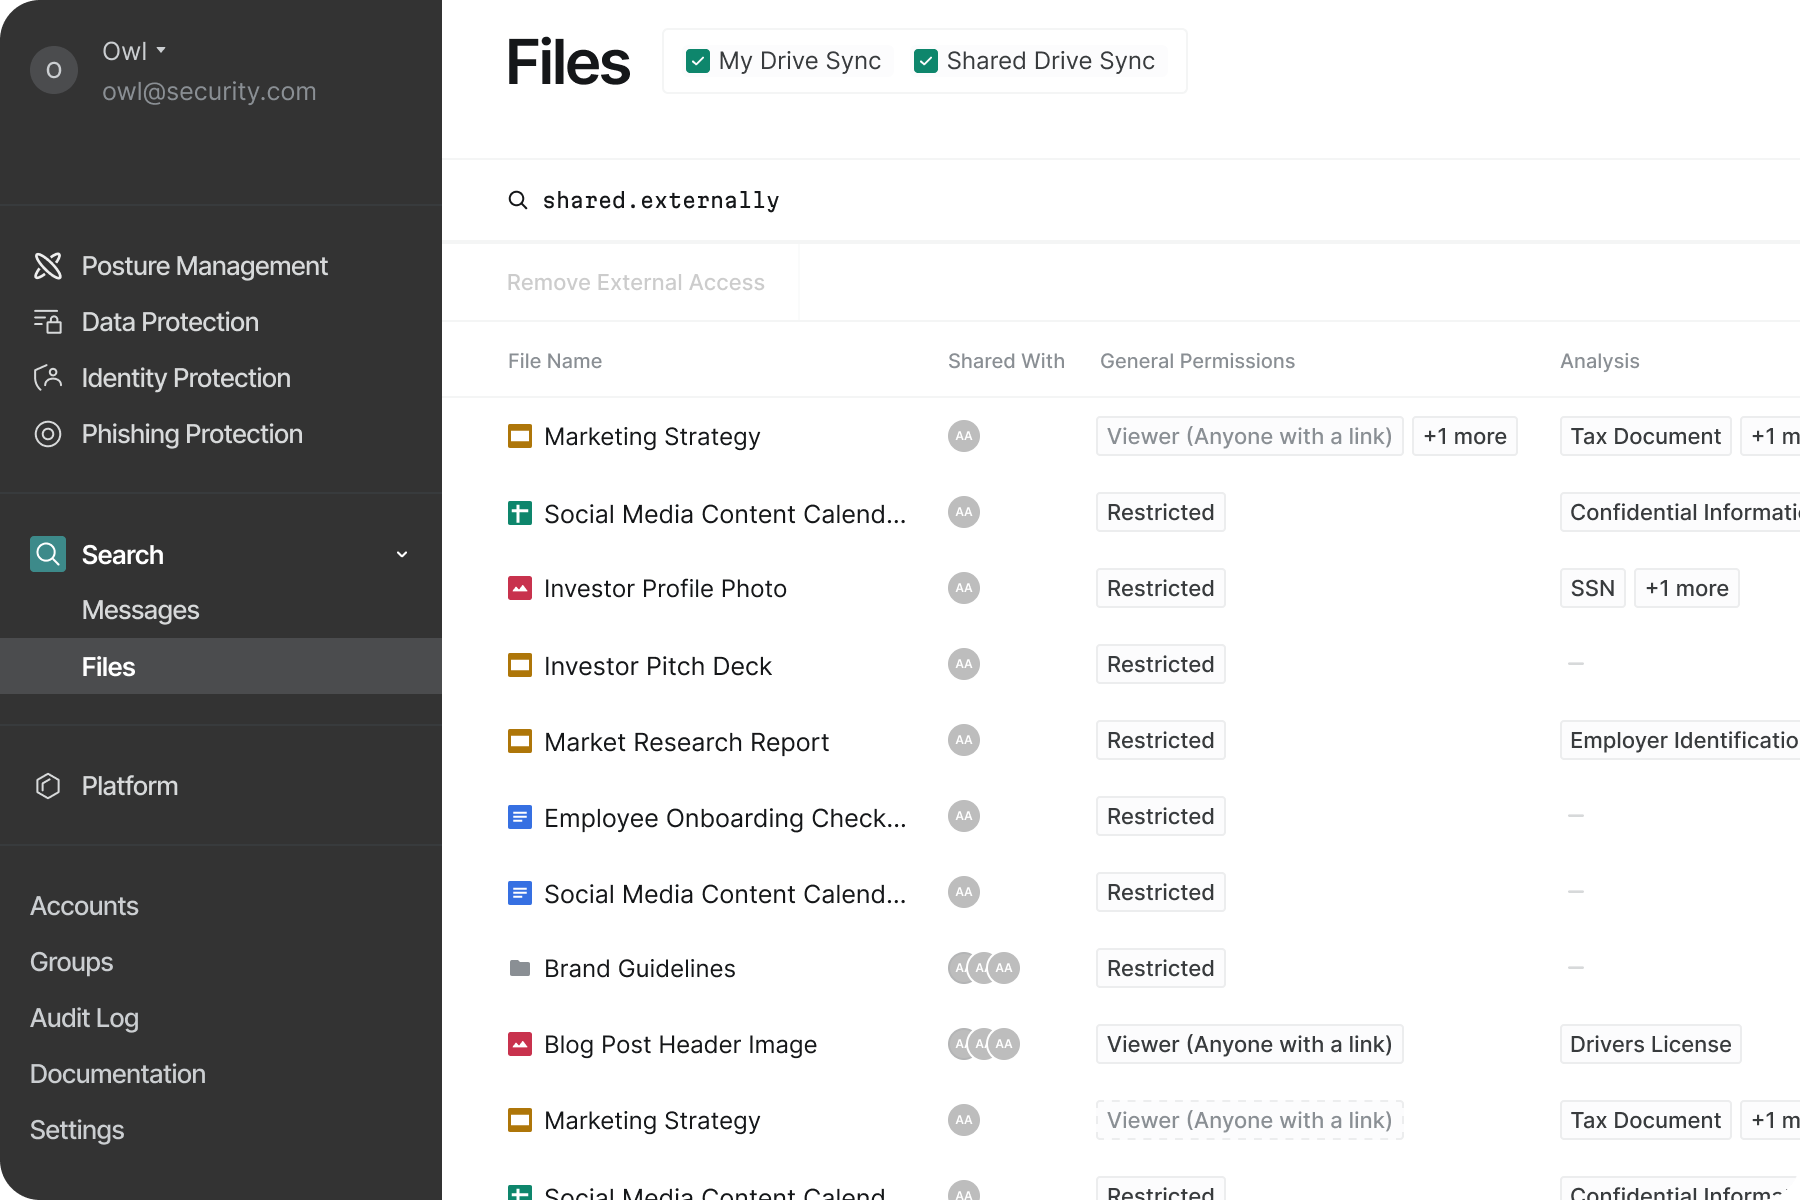Open the Investor Pitch Deck file
The height and width of the screenshot is (1200, 1800).
[x=658, y=666]
